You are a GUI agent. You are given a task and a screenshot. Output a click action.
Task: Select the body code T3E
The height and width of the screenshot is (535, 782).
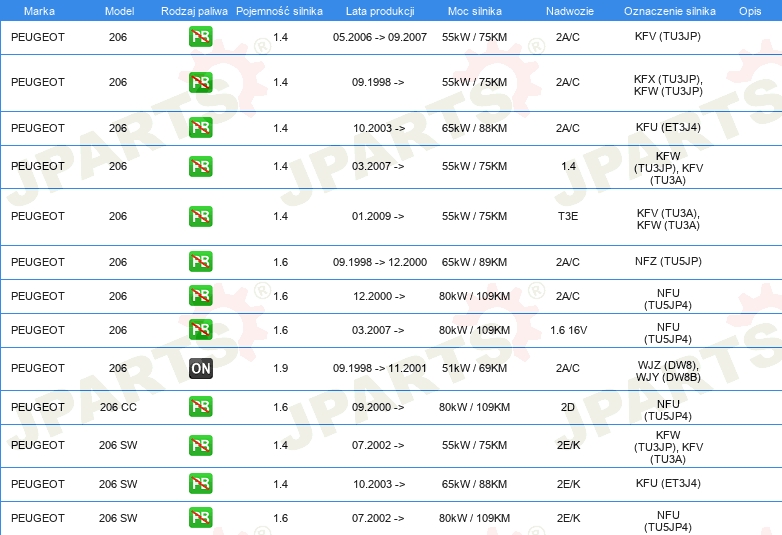(x=568, y=216)
